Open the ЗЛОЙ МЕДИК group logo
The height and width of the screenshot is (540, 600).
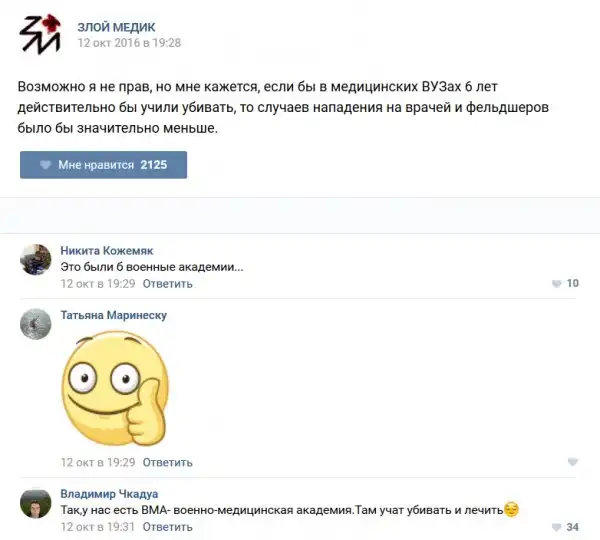click(x=40, y=34)
